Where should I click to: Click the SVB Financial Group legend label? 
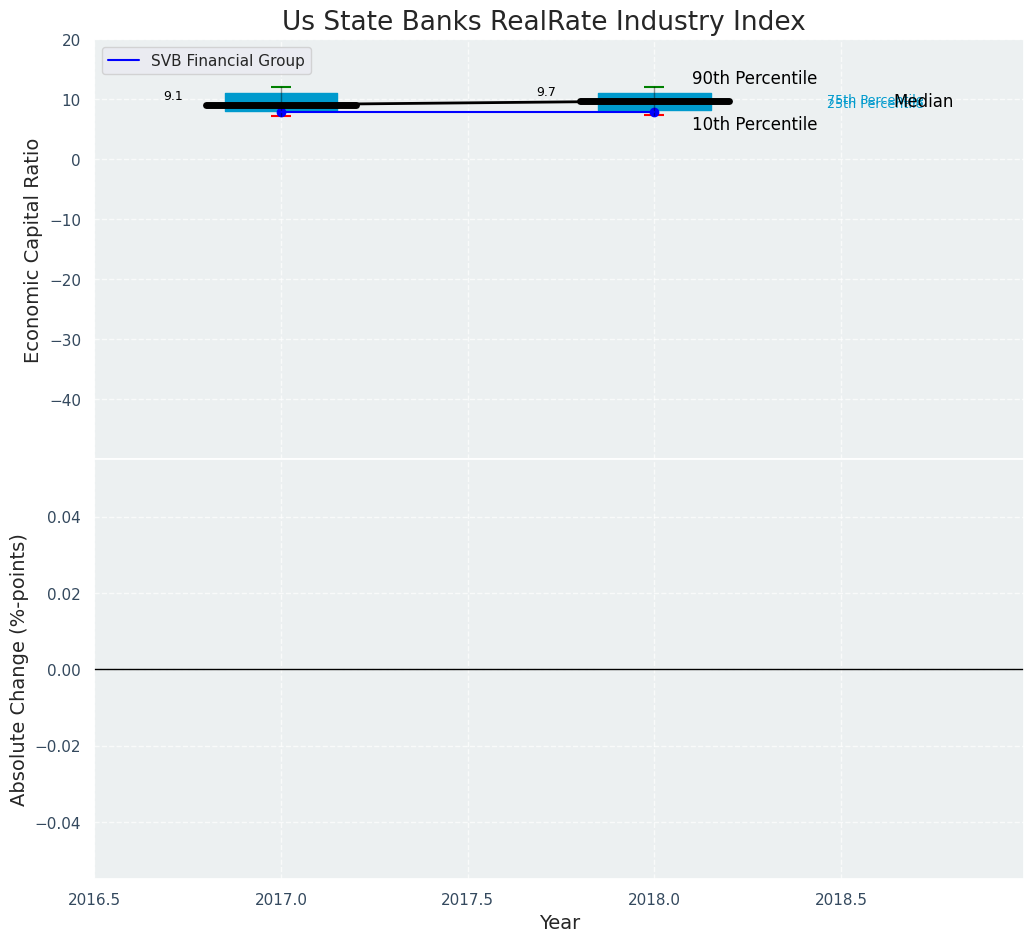coord(227,61)
